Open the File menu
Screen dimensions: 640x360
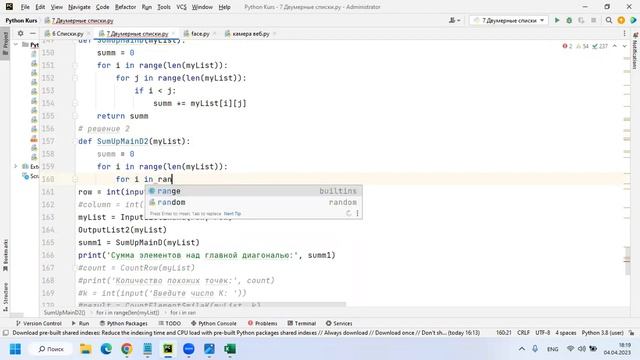25,7
